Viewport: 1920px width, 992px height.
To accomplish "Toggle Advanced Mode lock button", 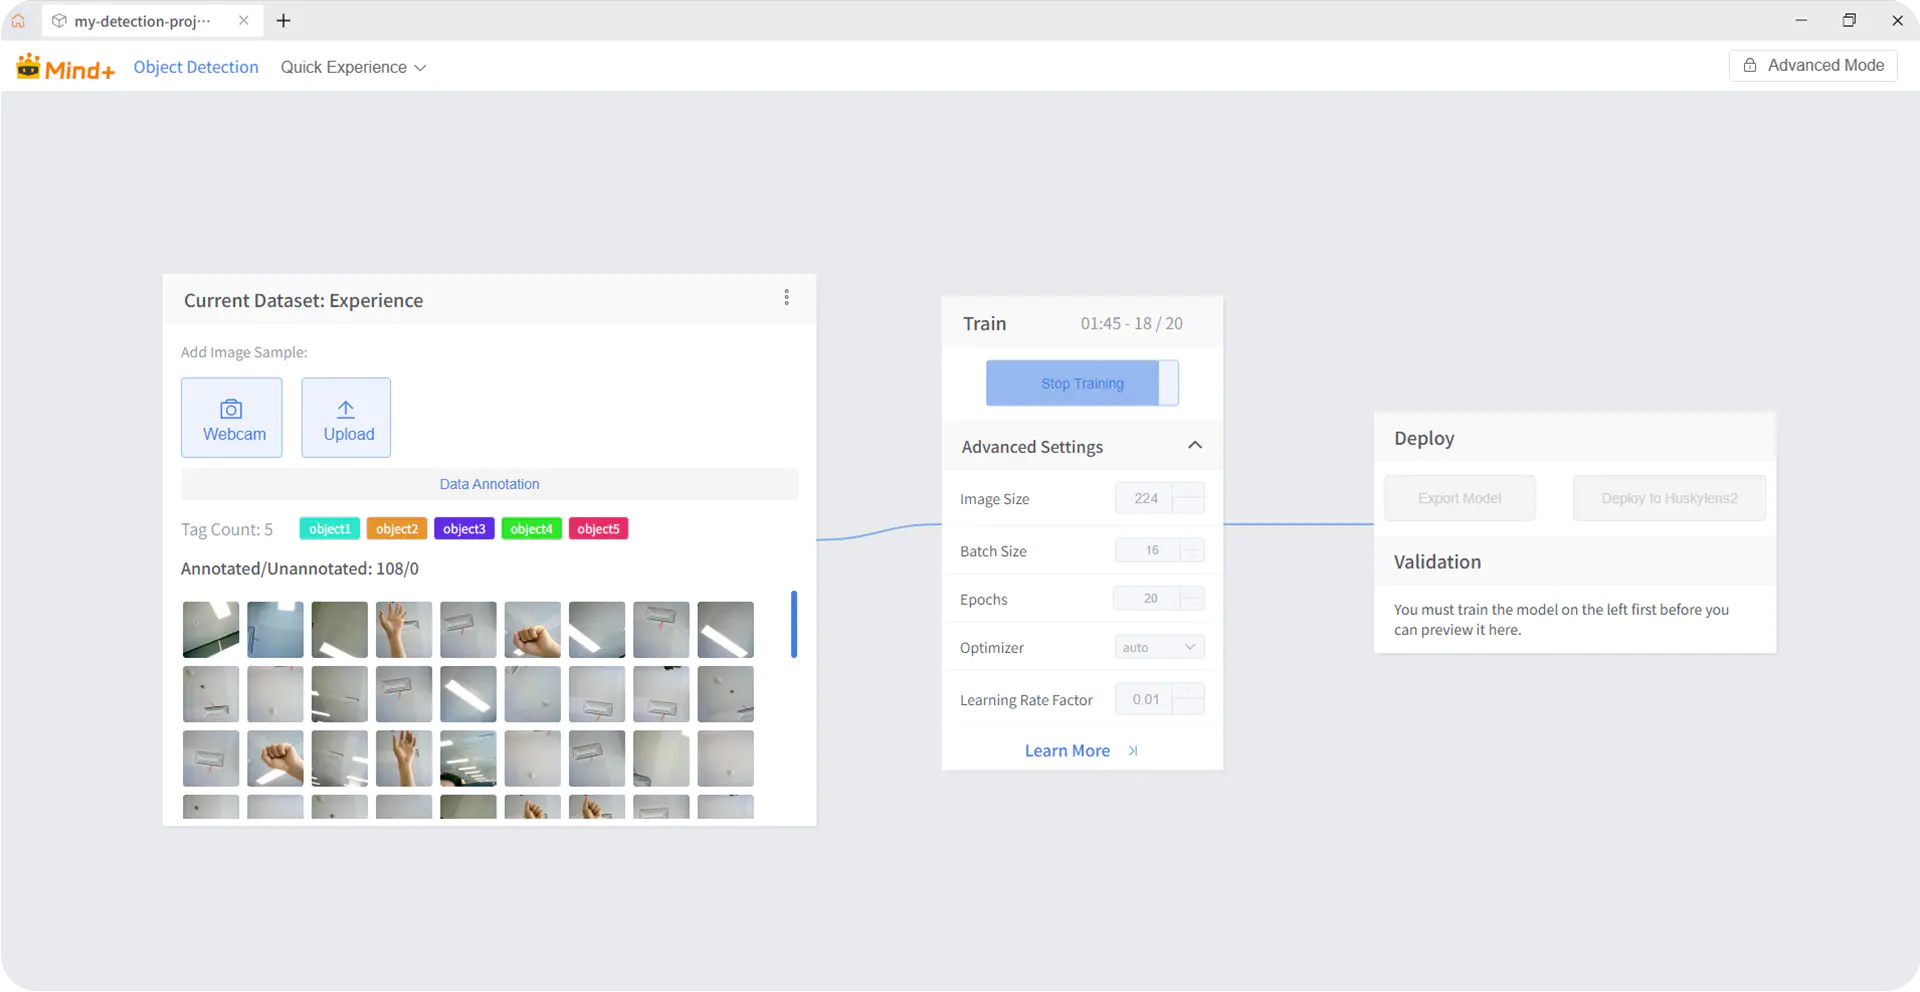I will (x=1813, y=66).
